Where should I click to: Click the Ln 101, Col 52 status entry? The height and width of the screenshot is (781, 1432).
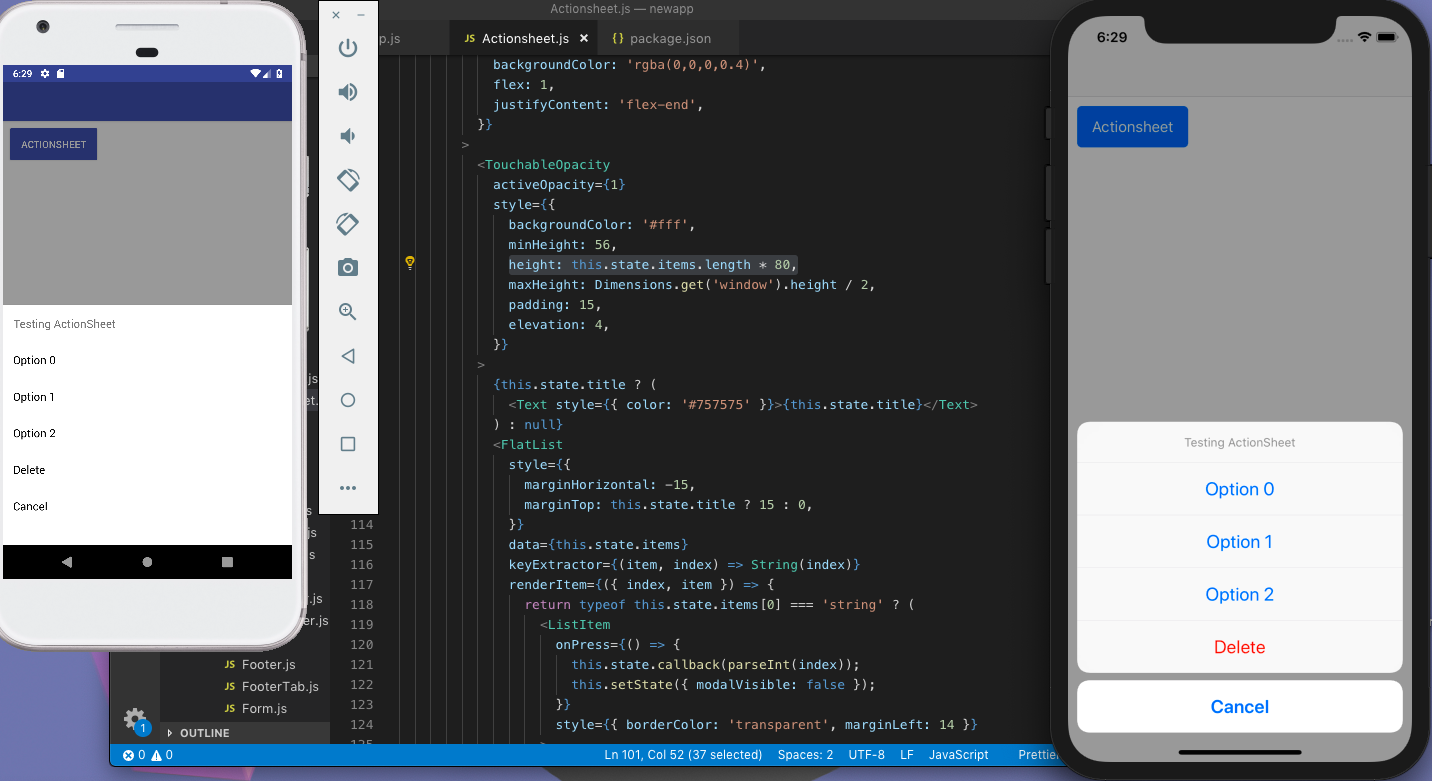[x=683, y=755]
